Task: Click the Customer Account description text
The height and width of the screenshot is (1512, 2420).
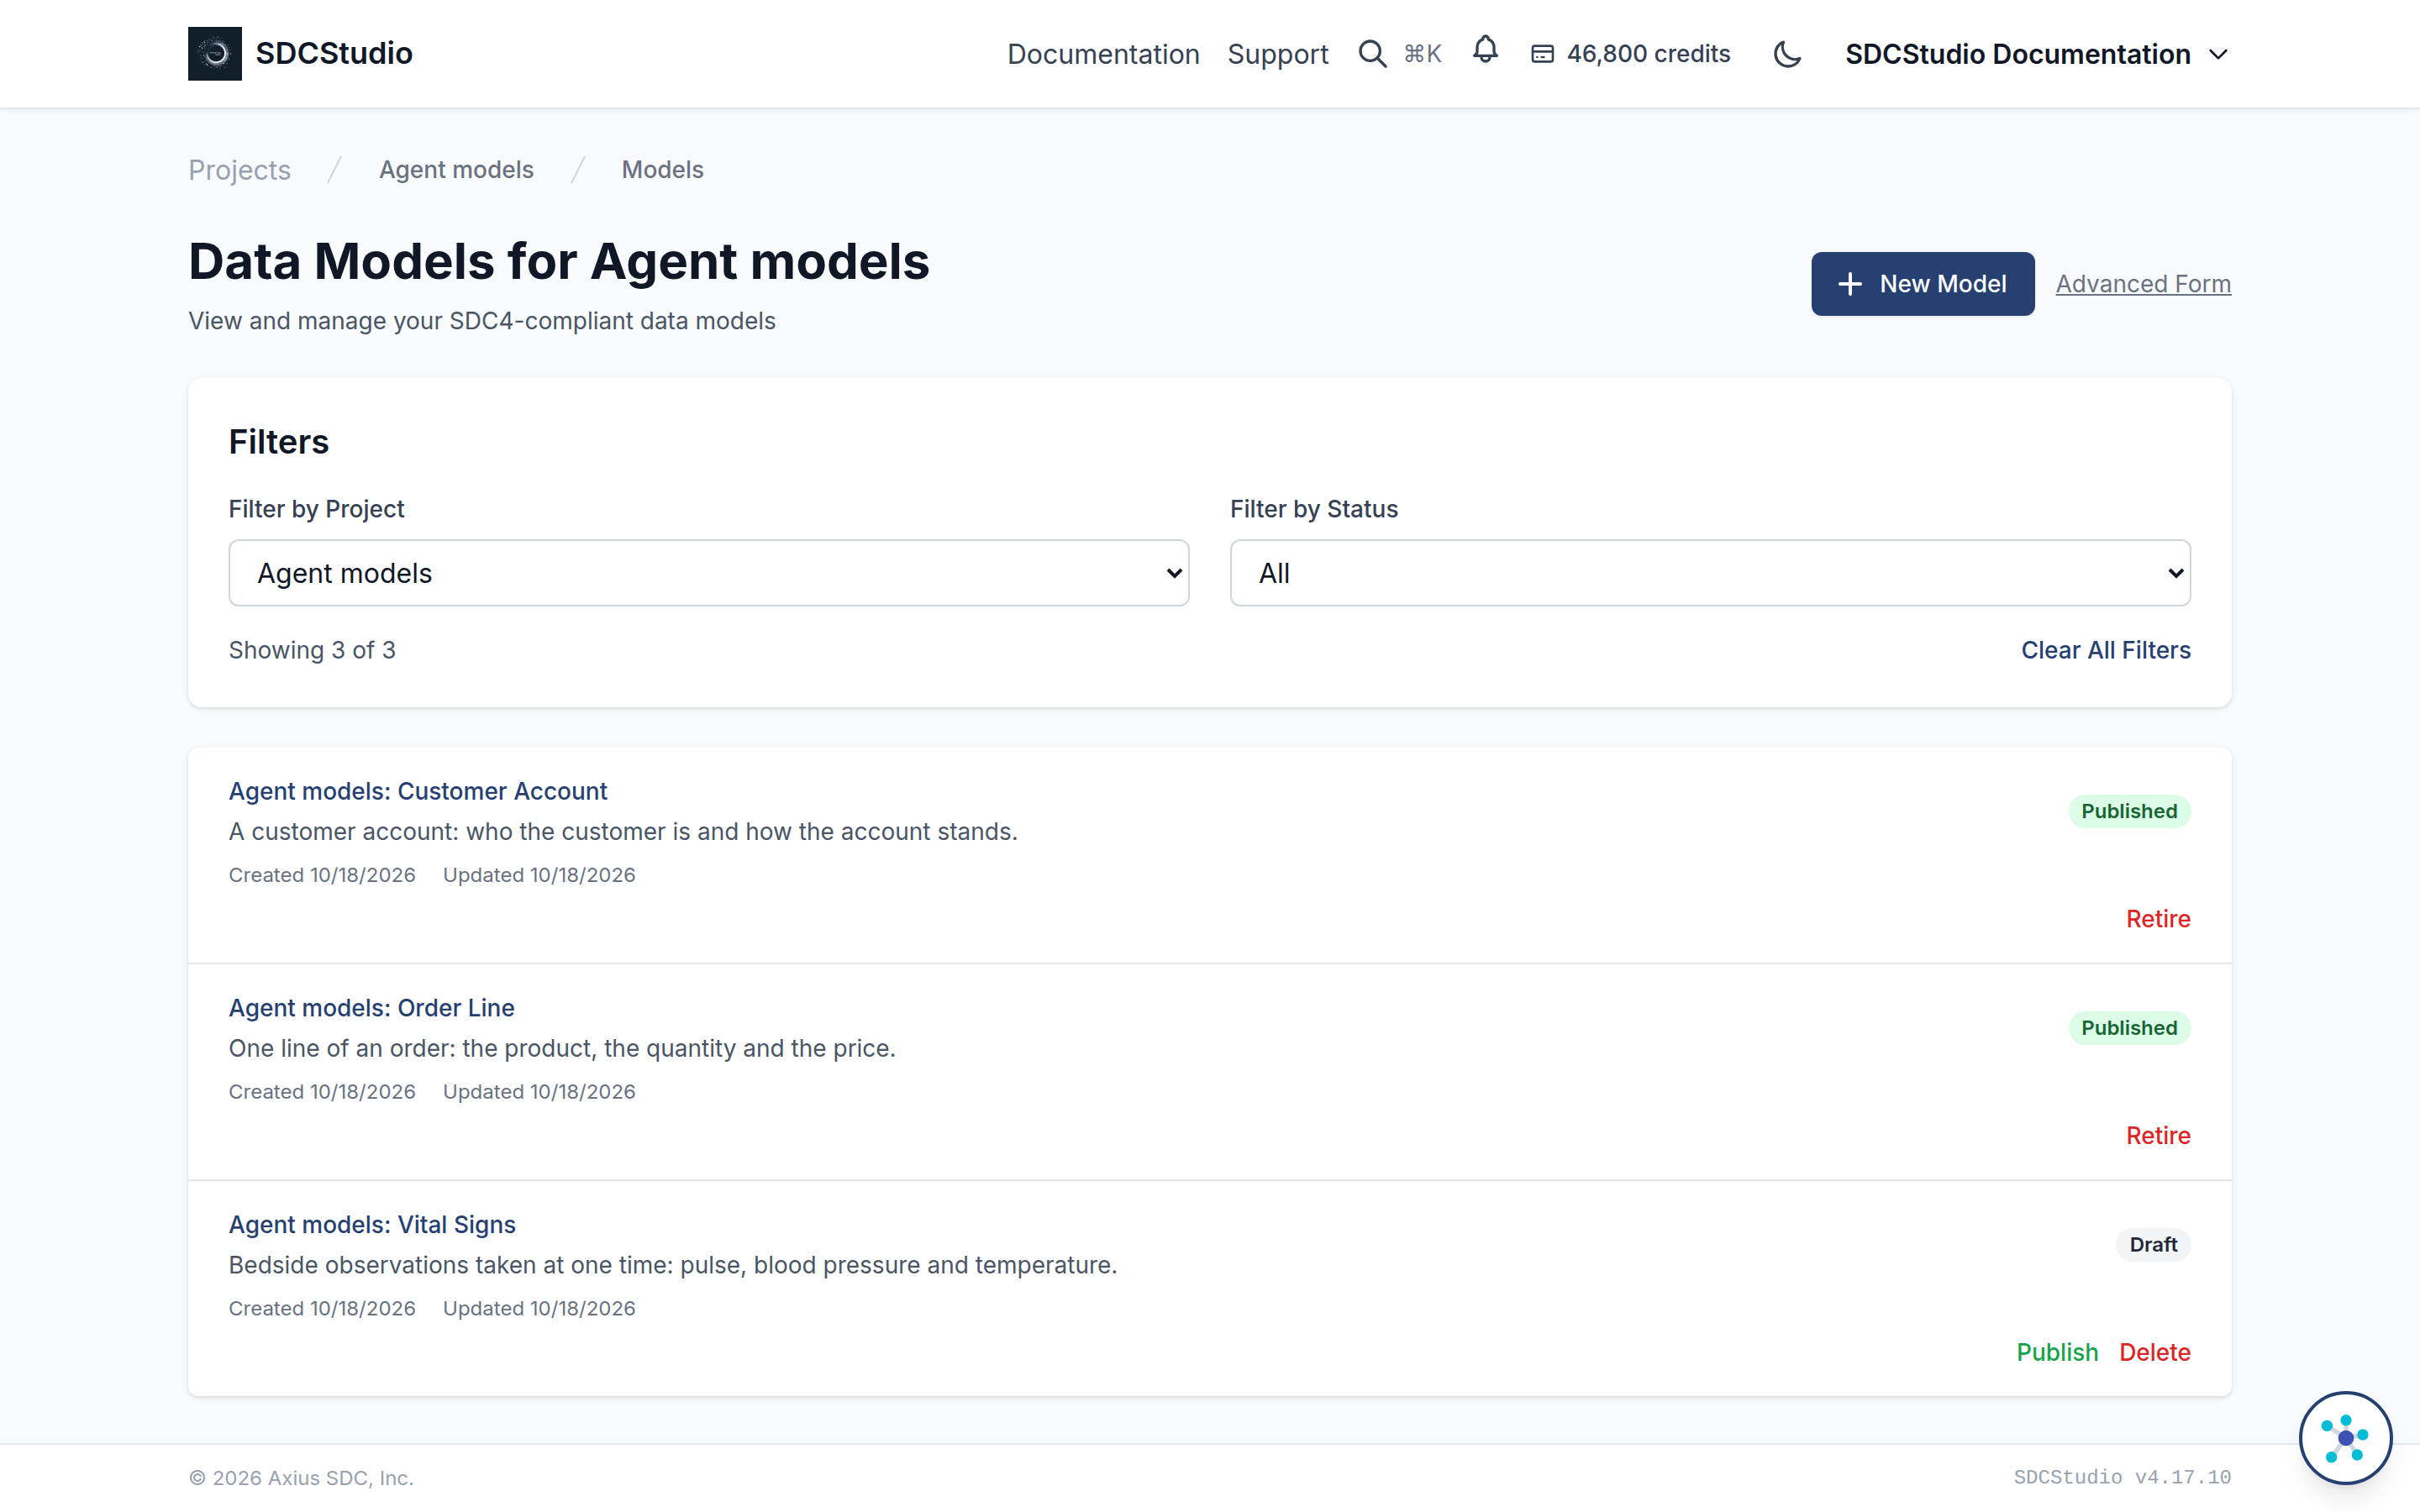Action: 623,832
